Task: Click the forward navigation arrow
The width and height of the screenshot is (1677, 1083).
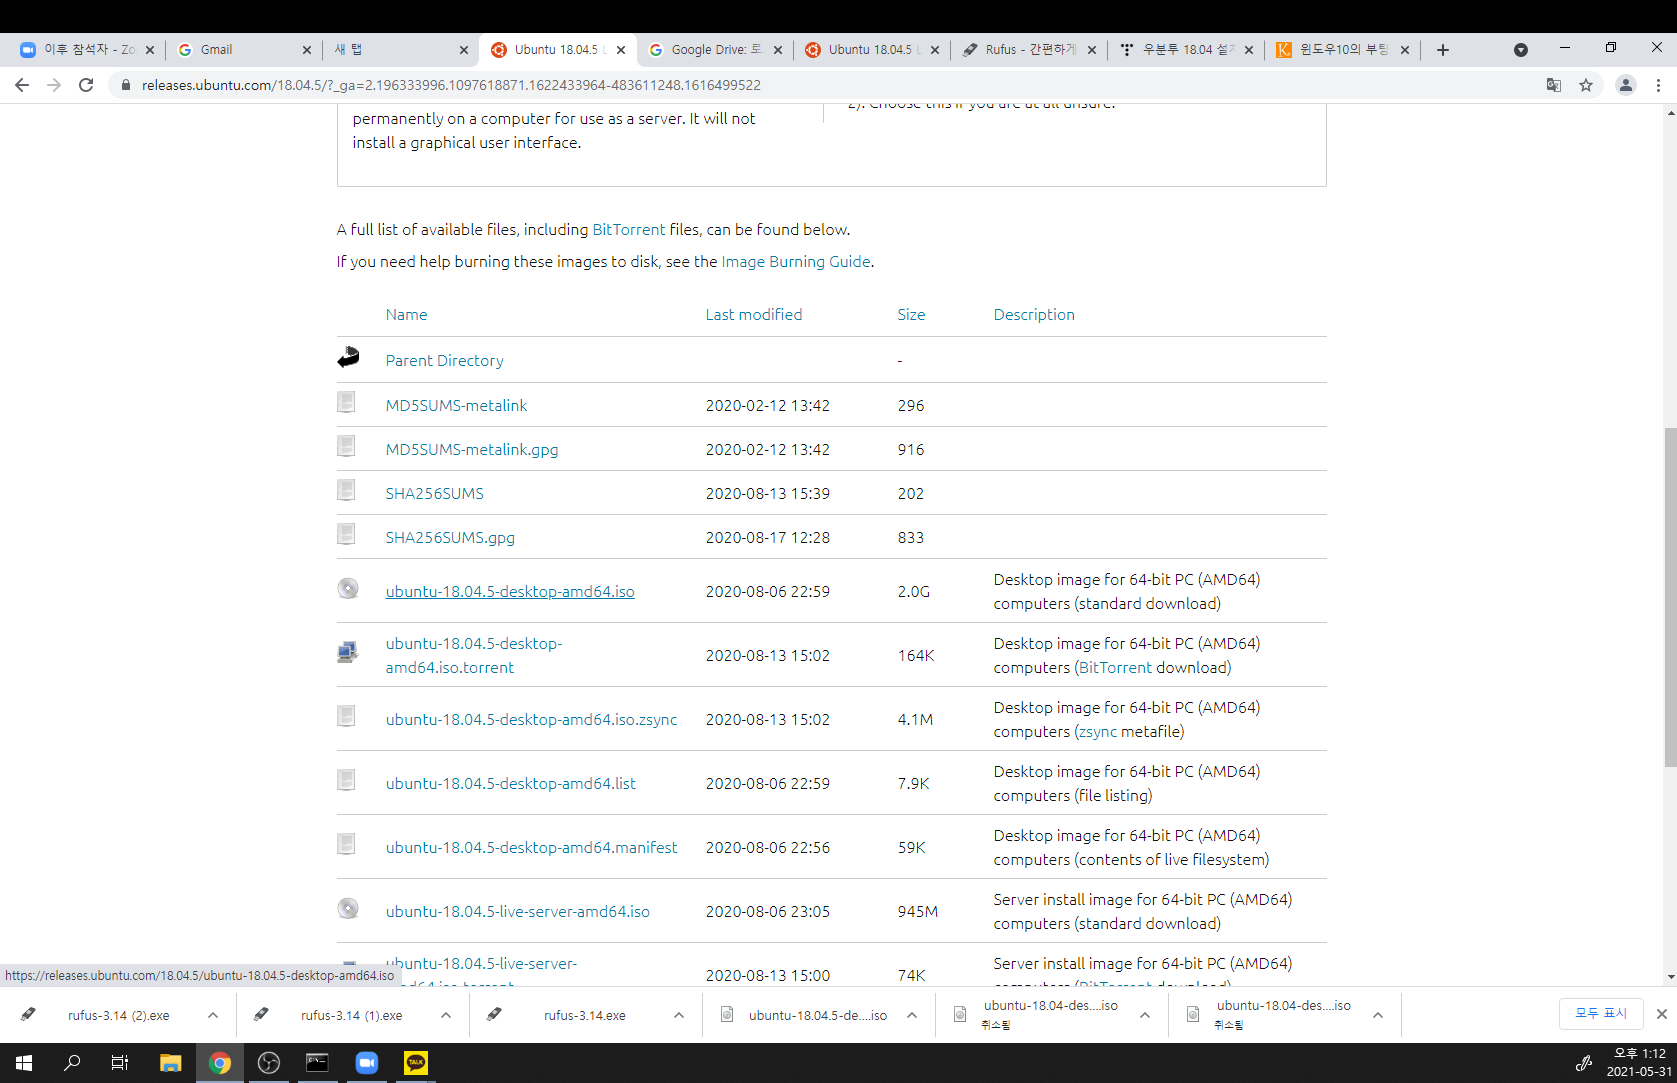Action: pos(54,85)
